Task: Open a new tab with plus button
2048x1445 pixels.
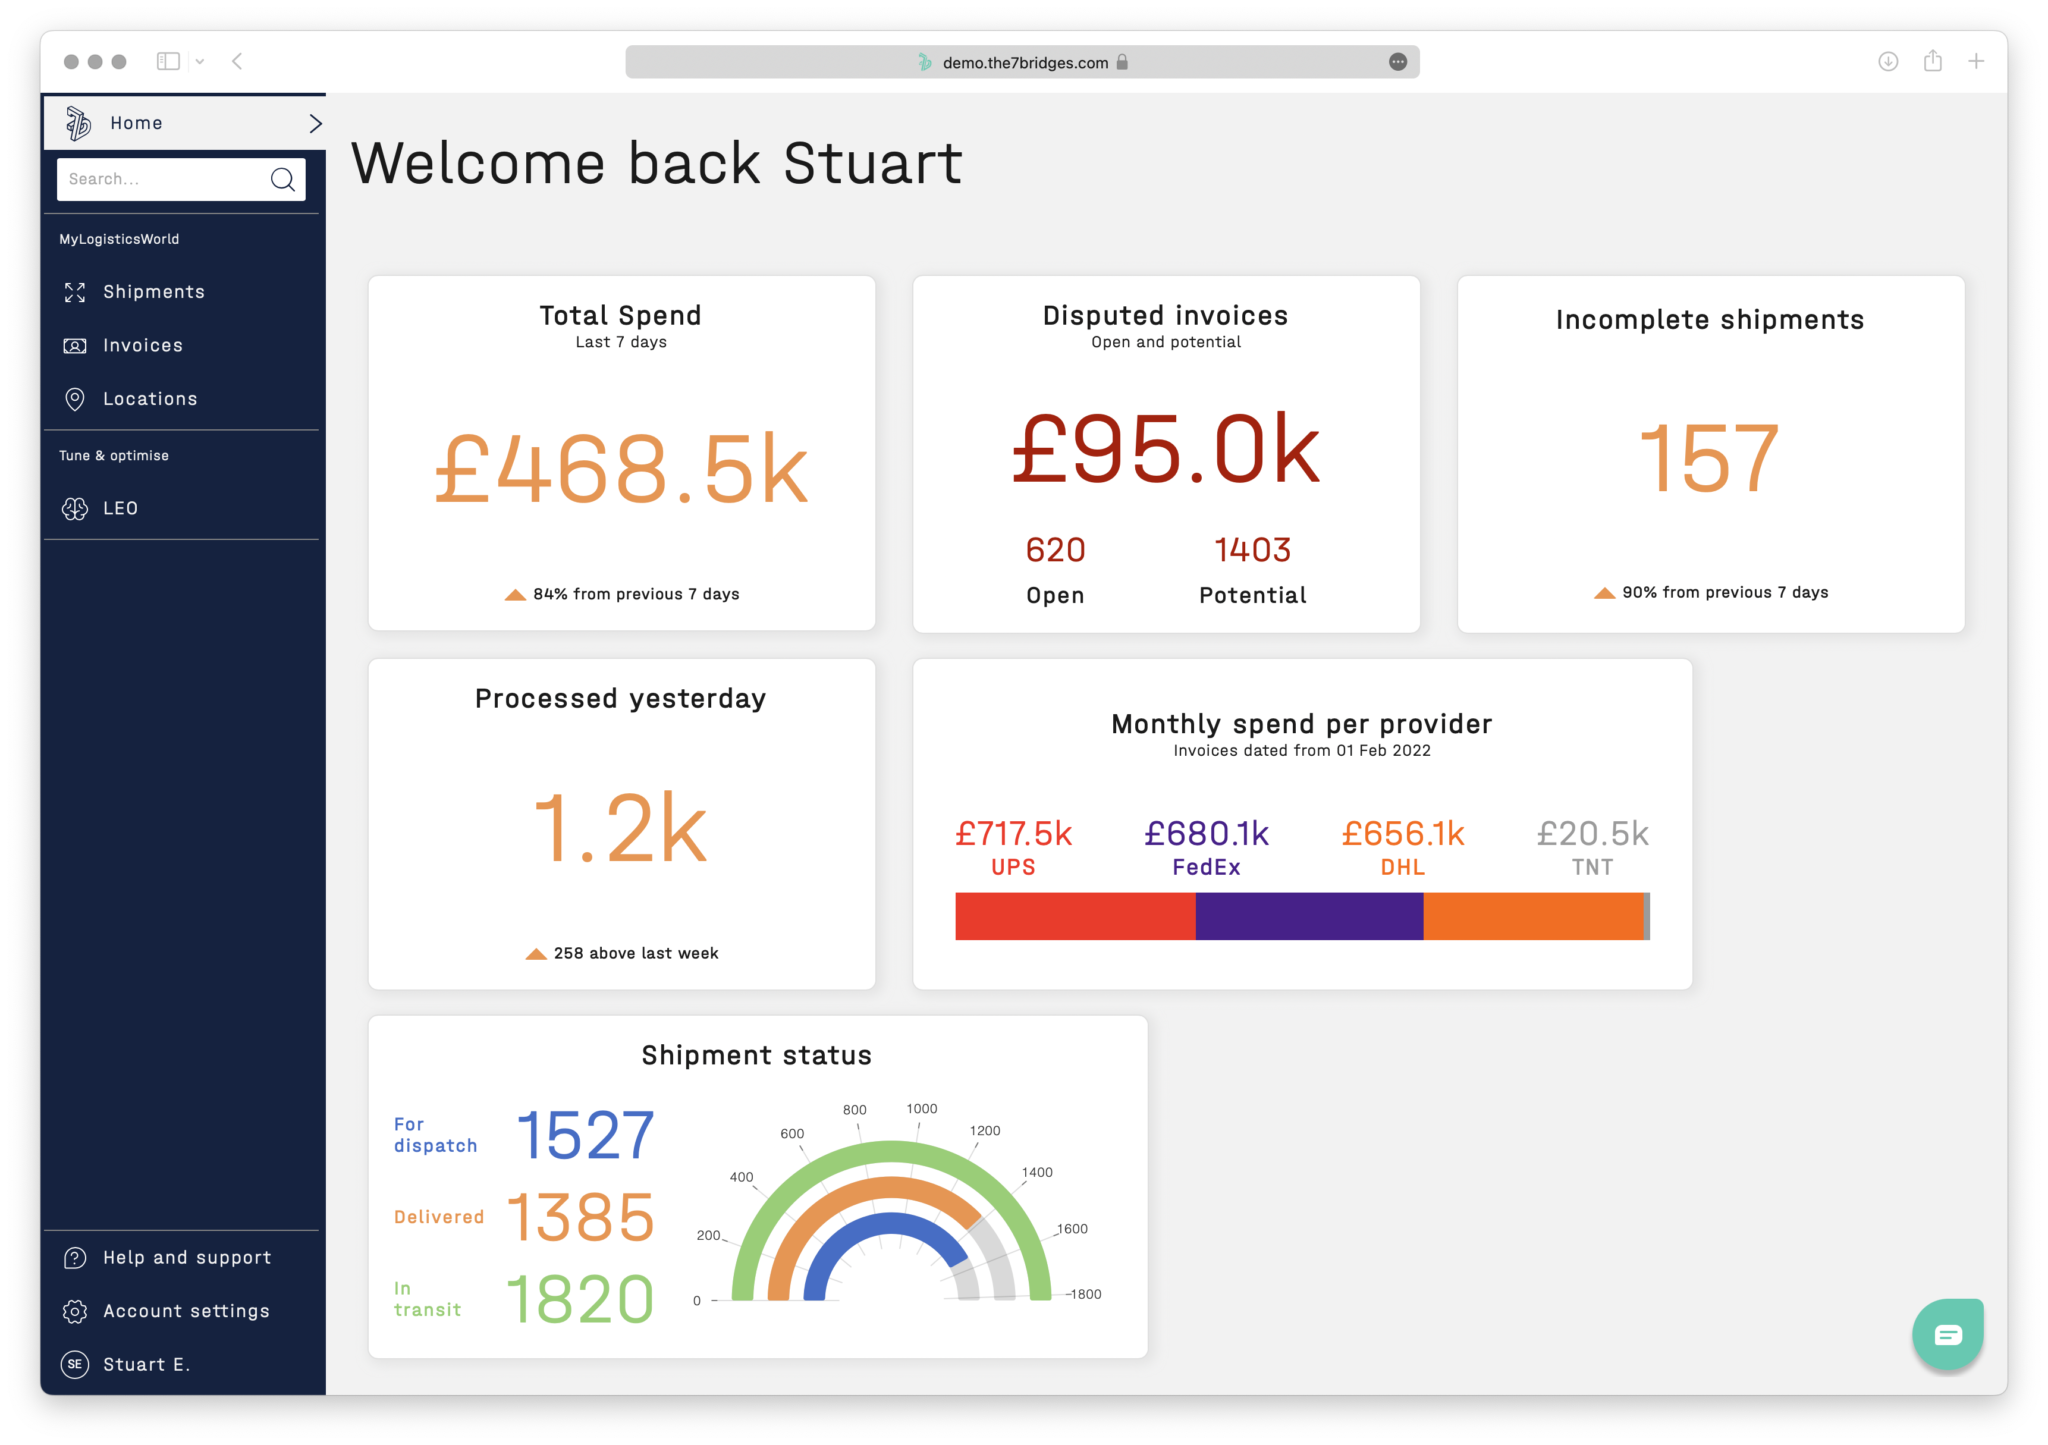Action: (x=1976, y=62)
